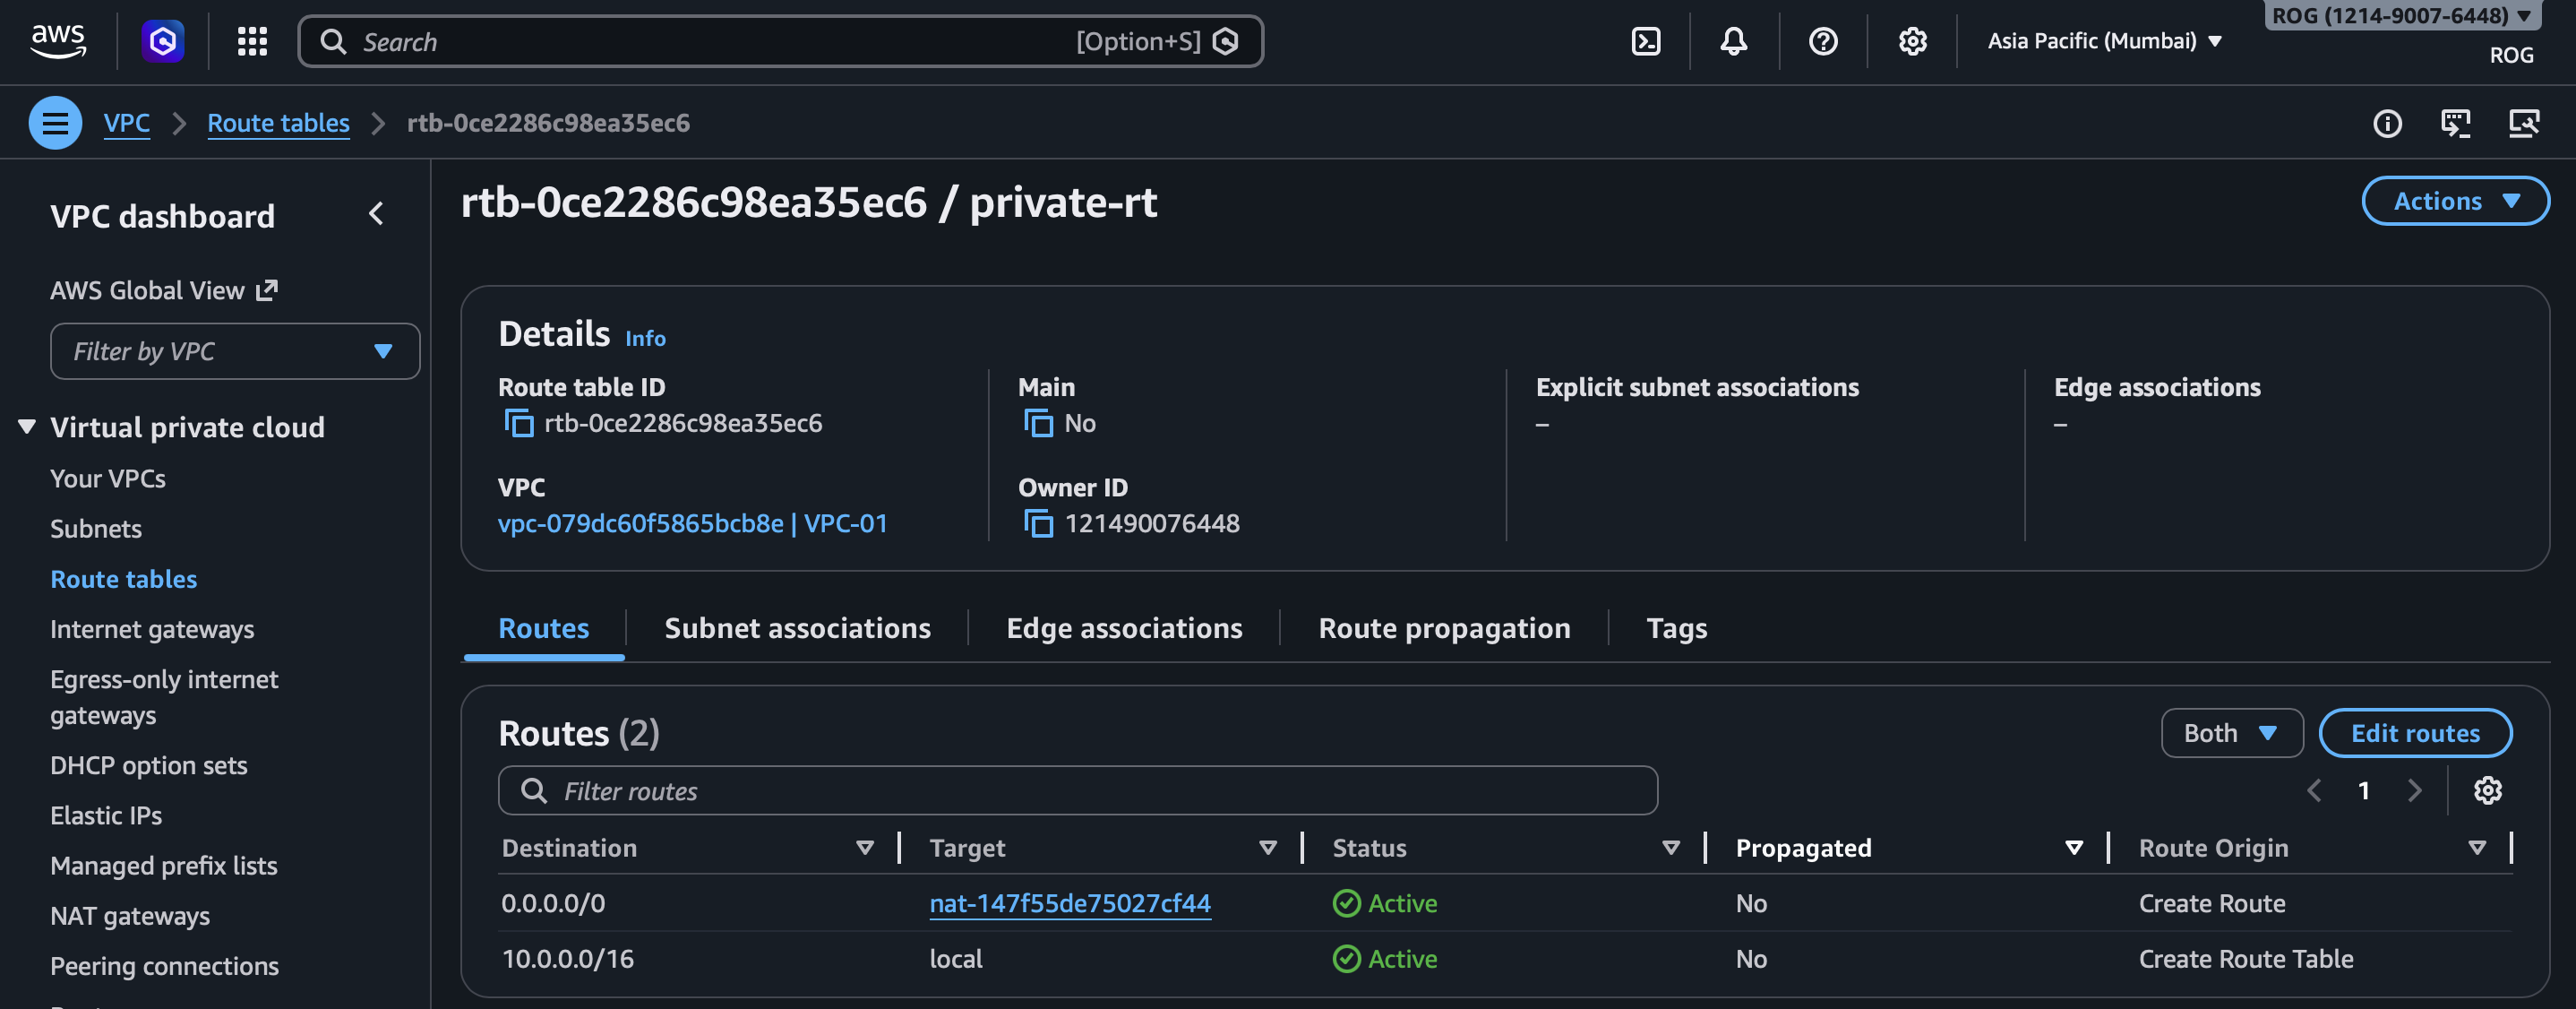The image size is (2576, 1009).
Task: Copy the Owner ID number
Action: pos(1038,523)
